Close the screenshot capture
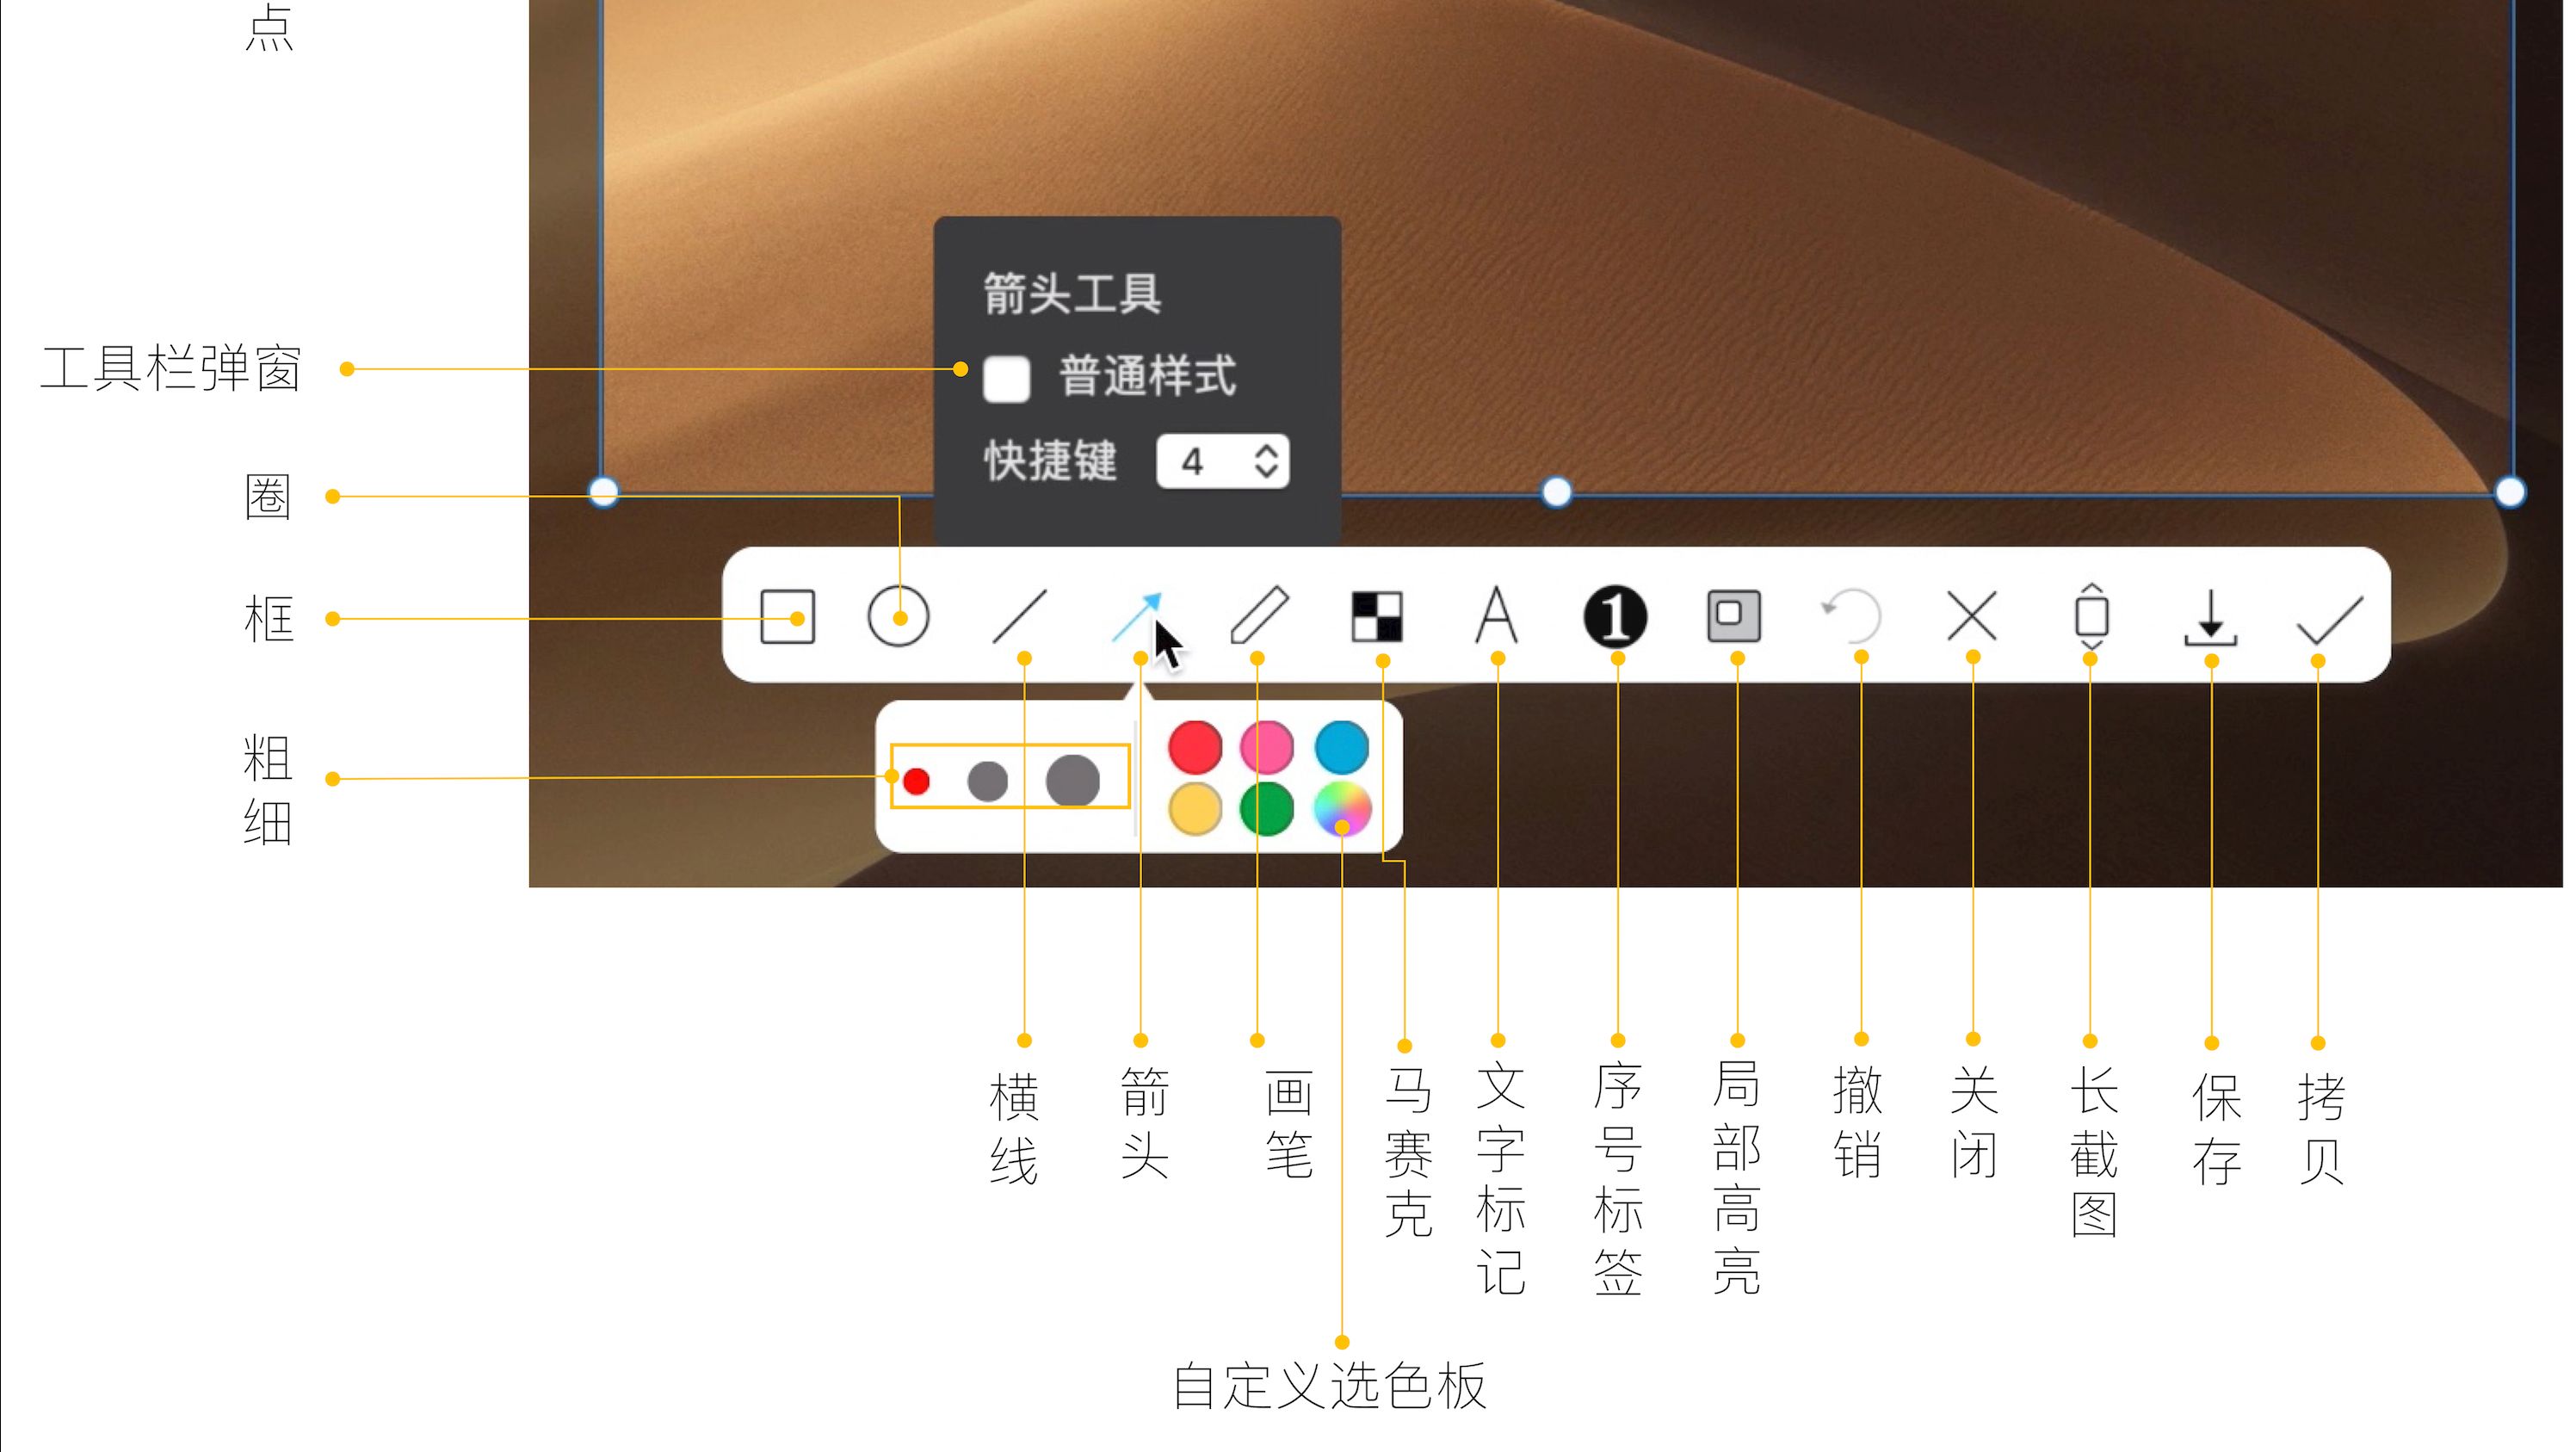 pos(1972,618)
